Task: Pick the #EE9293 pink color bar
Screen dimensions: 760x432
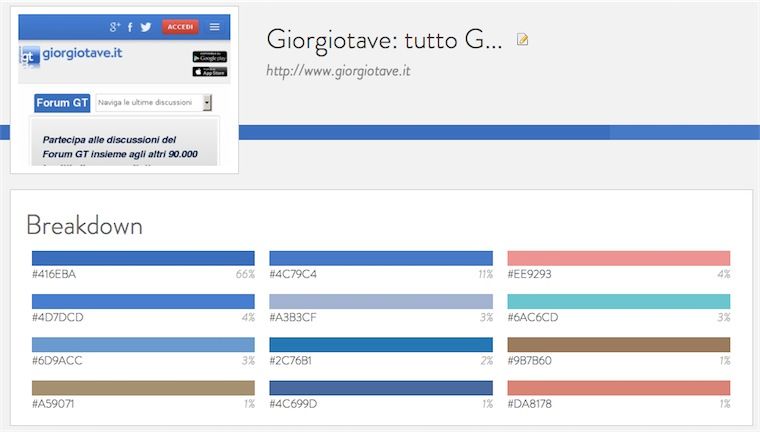Action: (x=618, y=257)
